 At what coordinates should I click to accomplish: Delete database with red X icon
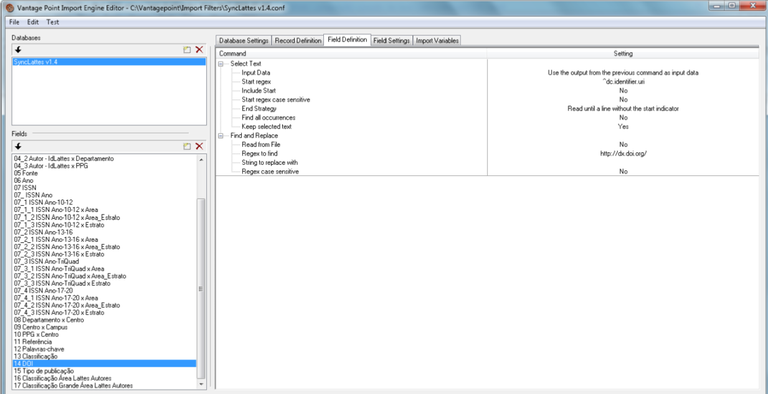[x=199, y=49]
